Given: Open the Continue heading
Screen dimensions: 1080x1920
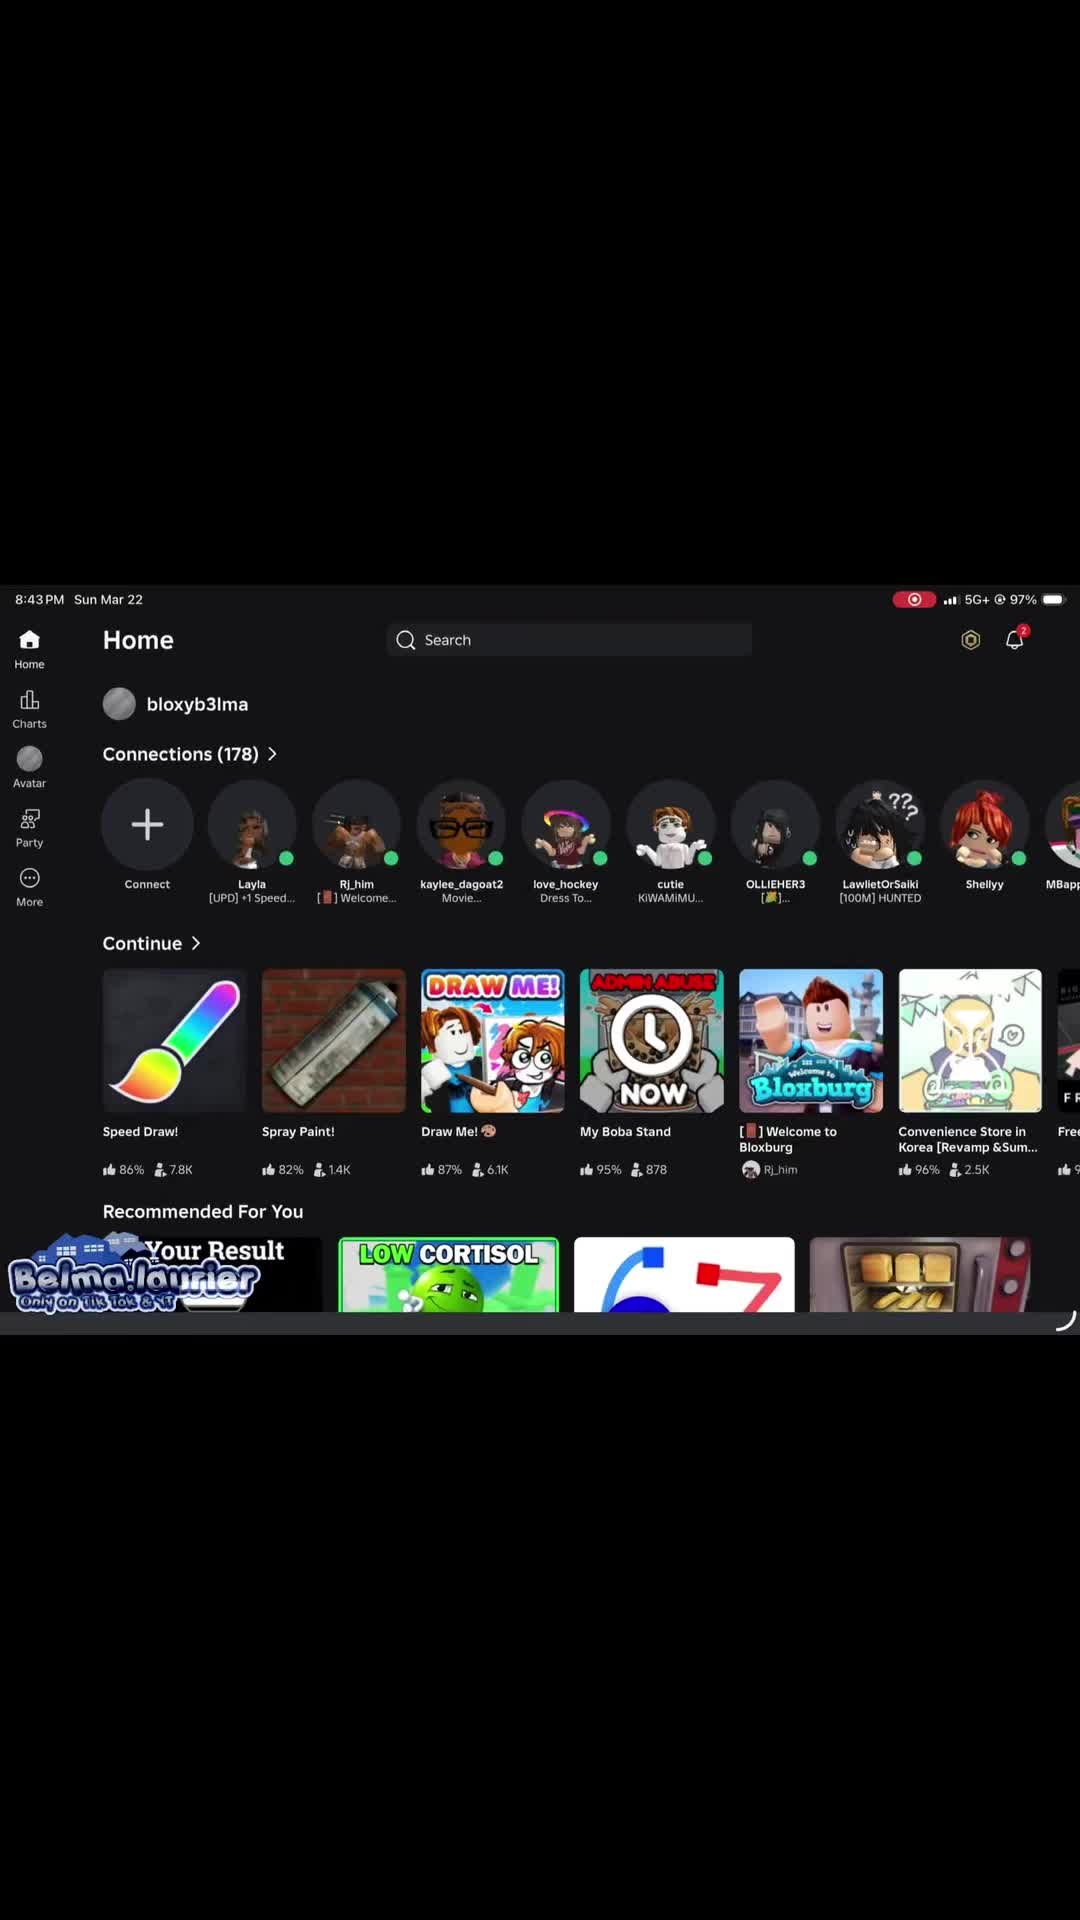Looking at the screenshot, I should (x=142, y=943).
